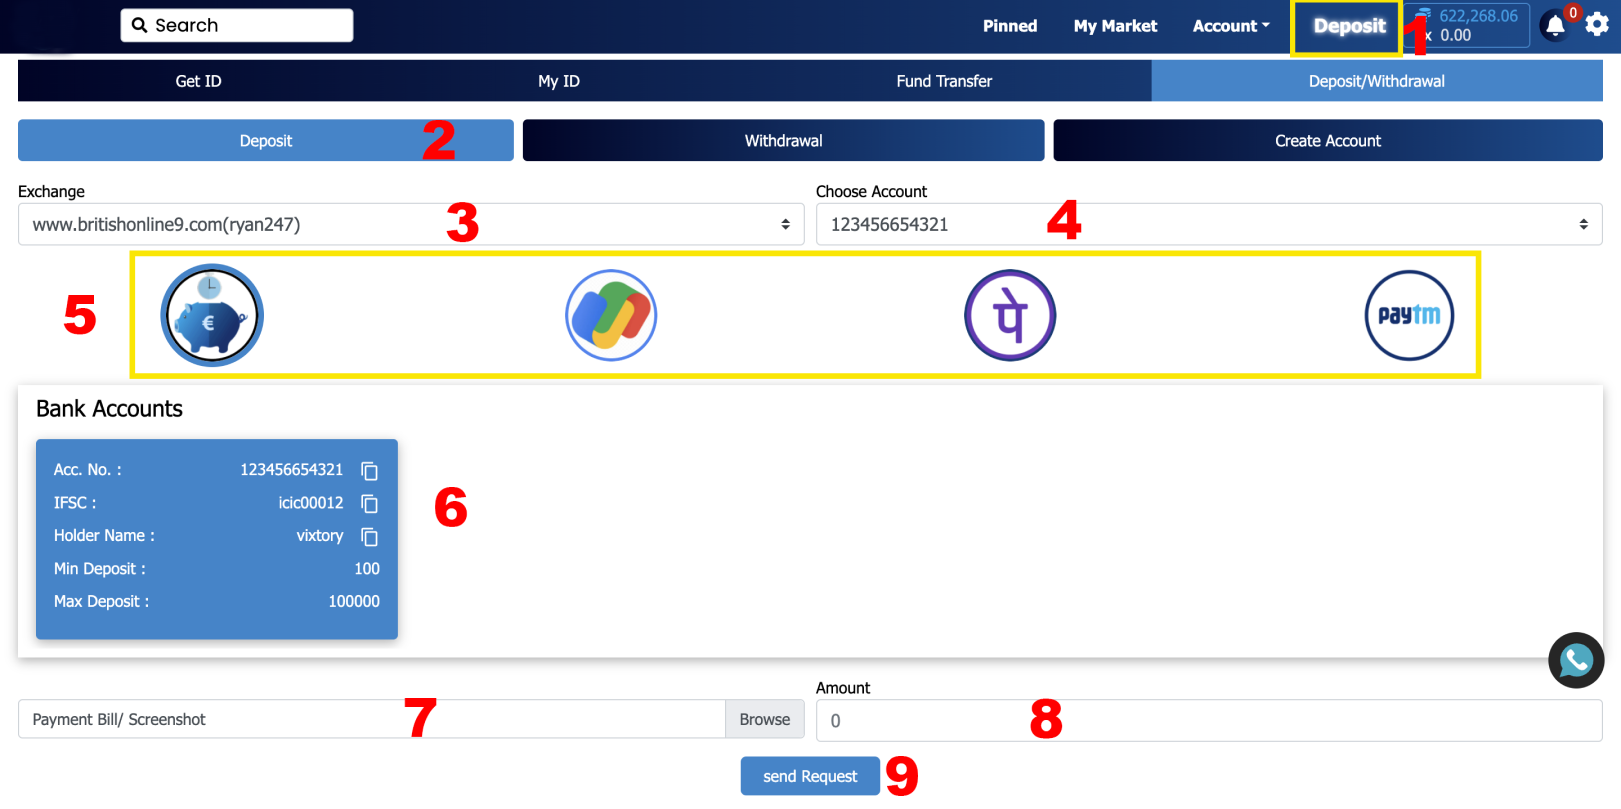Click the Bank Accounts heading

pyautogui.click(x=109, y=409)
